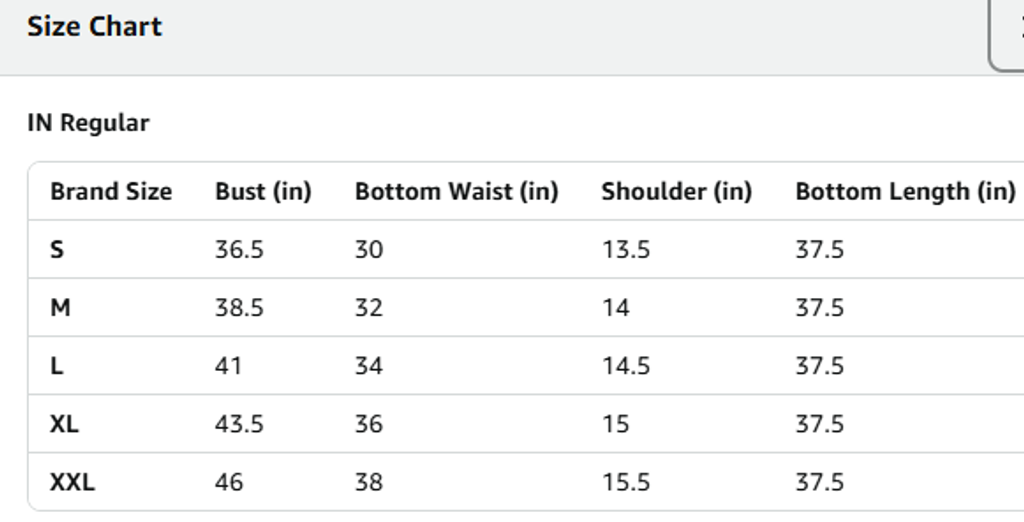
Task: Select the L size row label
Action: coord(56,366)
